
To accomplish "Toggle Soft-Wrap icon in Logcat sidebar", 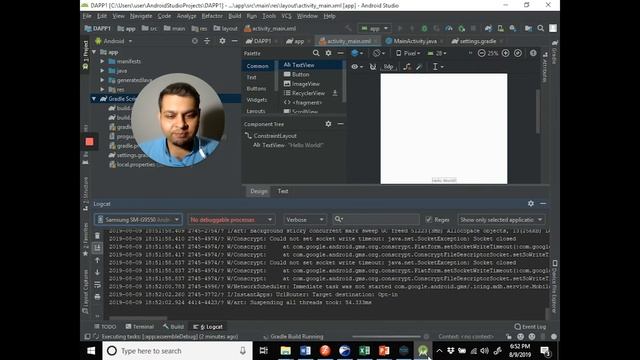I will click(97, 284).
